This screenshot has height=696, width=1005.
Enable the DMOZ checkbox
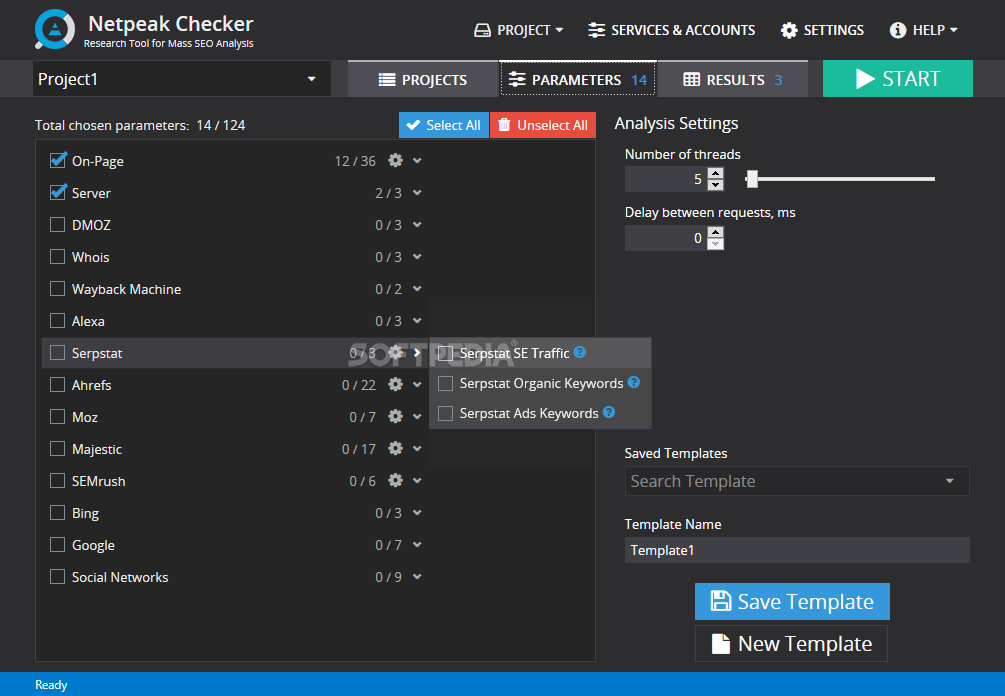[x=58, y=224]
